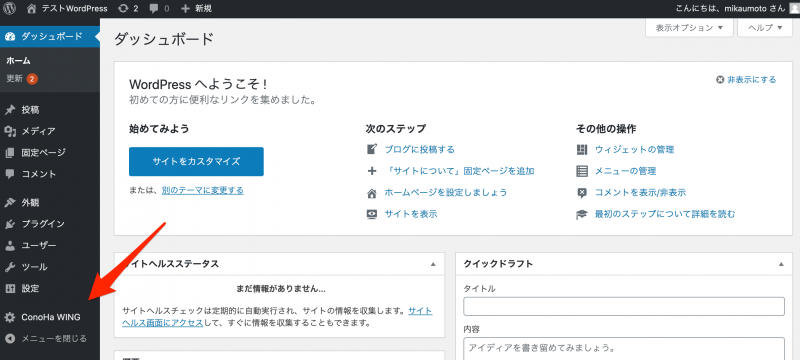Expand the ヘルプ dropdown tab
This screenshot has width=800, height=360.
(x=765, y=28)
